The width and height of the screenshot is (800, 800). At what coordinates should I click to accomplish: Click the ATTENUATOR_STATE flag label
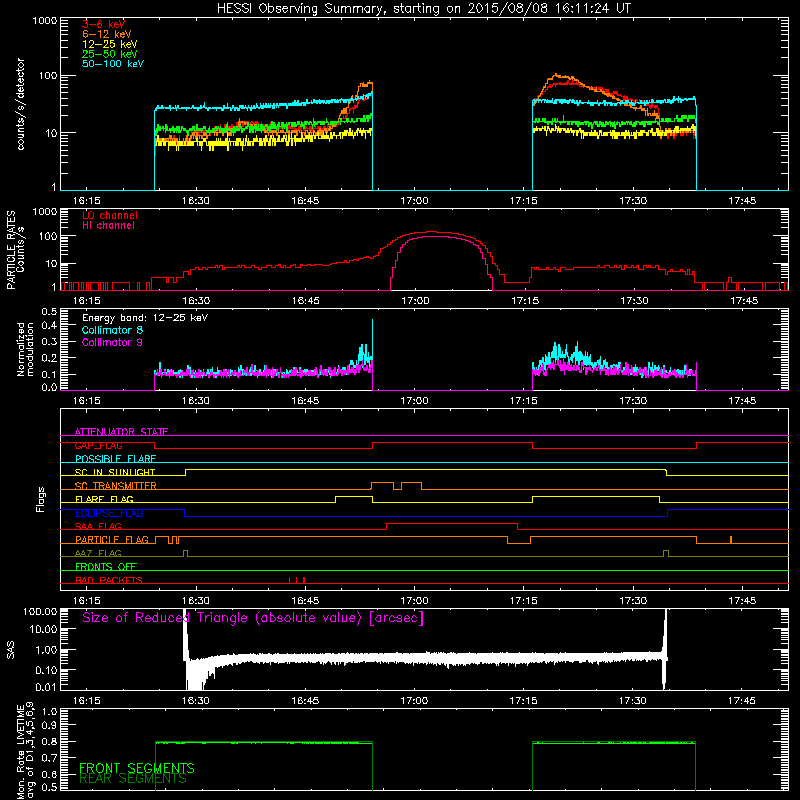[x=121, y=432]
